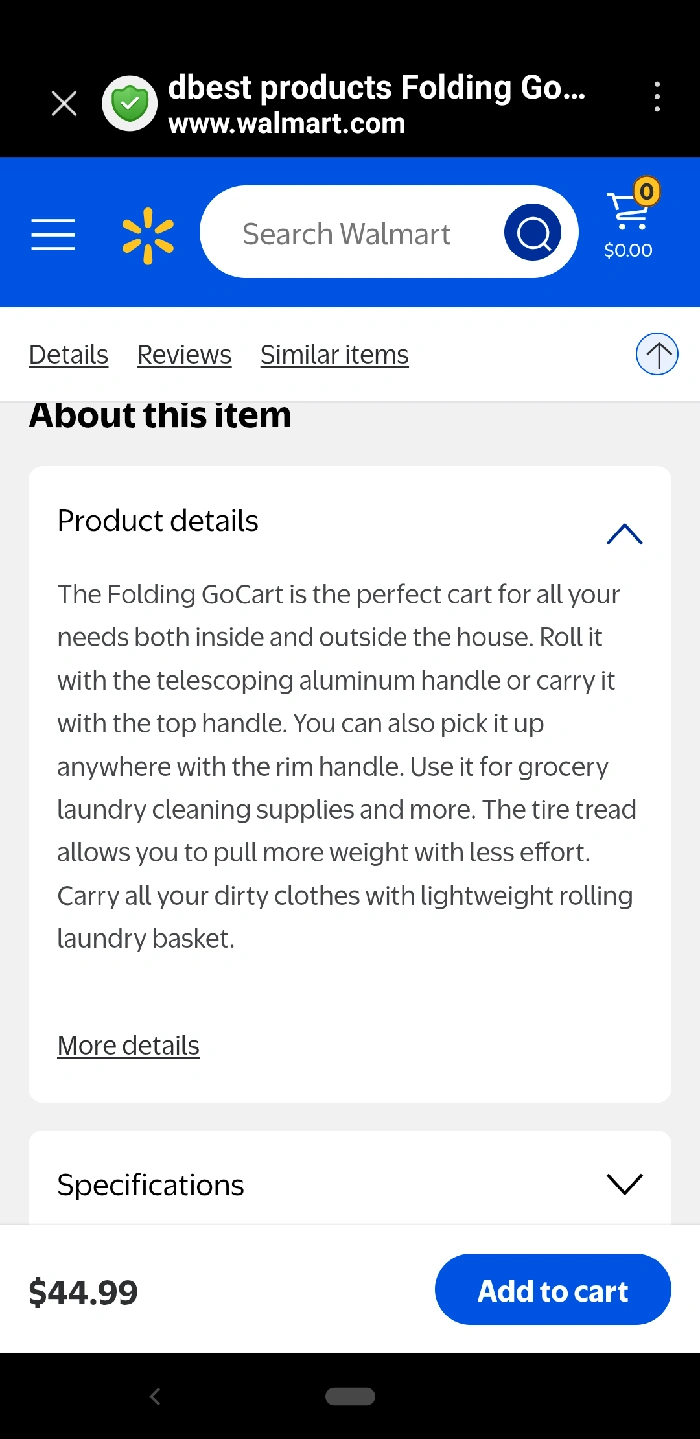The width and height of the screenshot is (700, 1439).
Task: Open the More details link
Action: [128, 1046]
